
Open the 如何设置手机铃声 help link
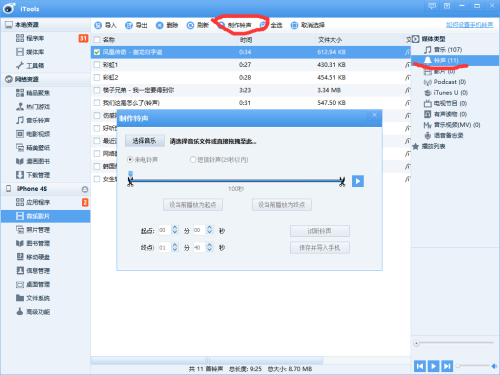pos(470,25)
